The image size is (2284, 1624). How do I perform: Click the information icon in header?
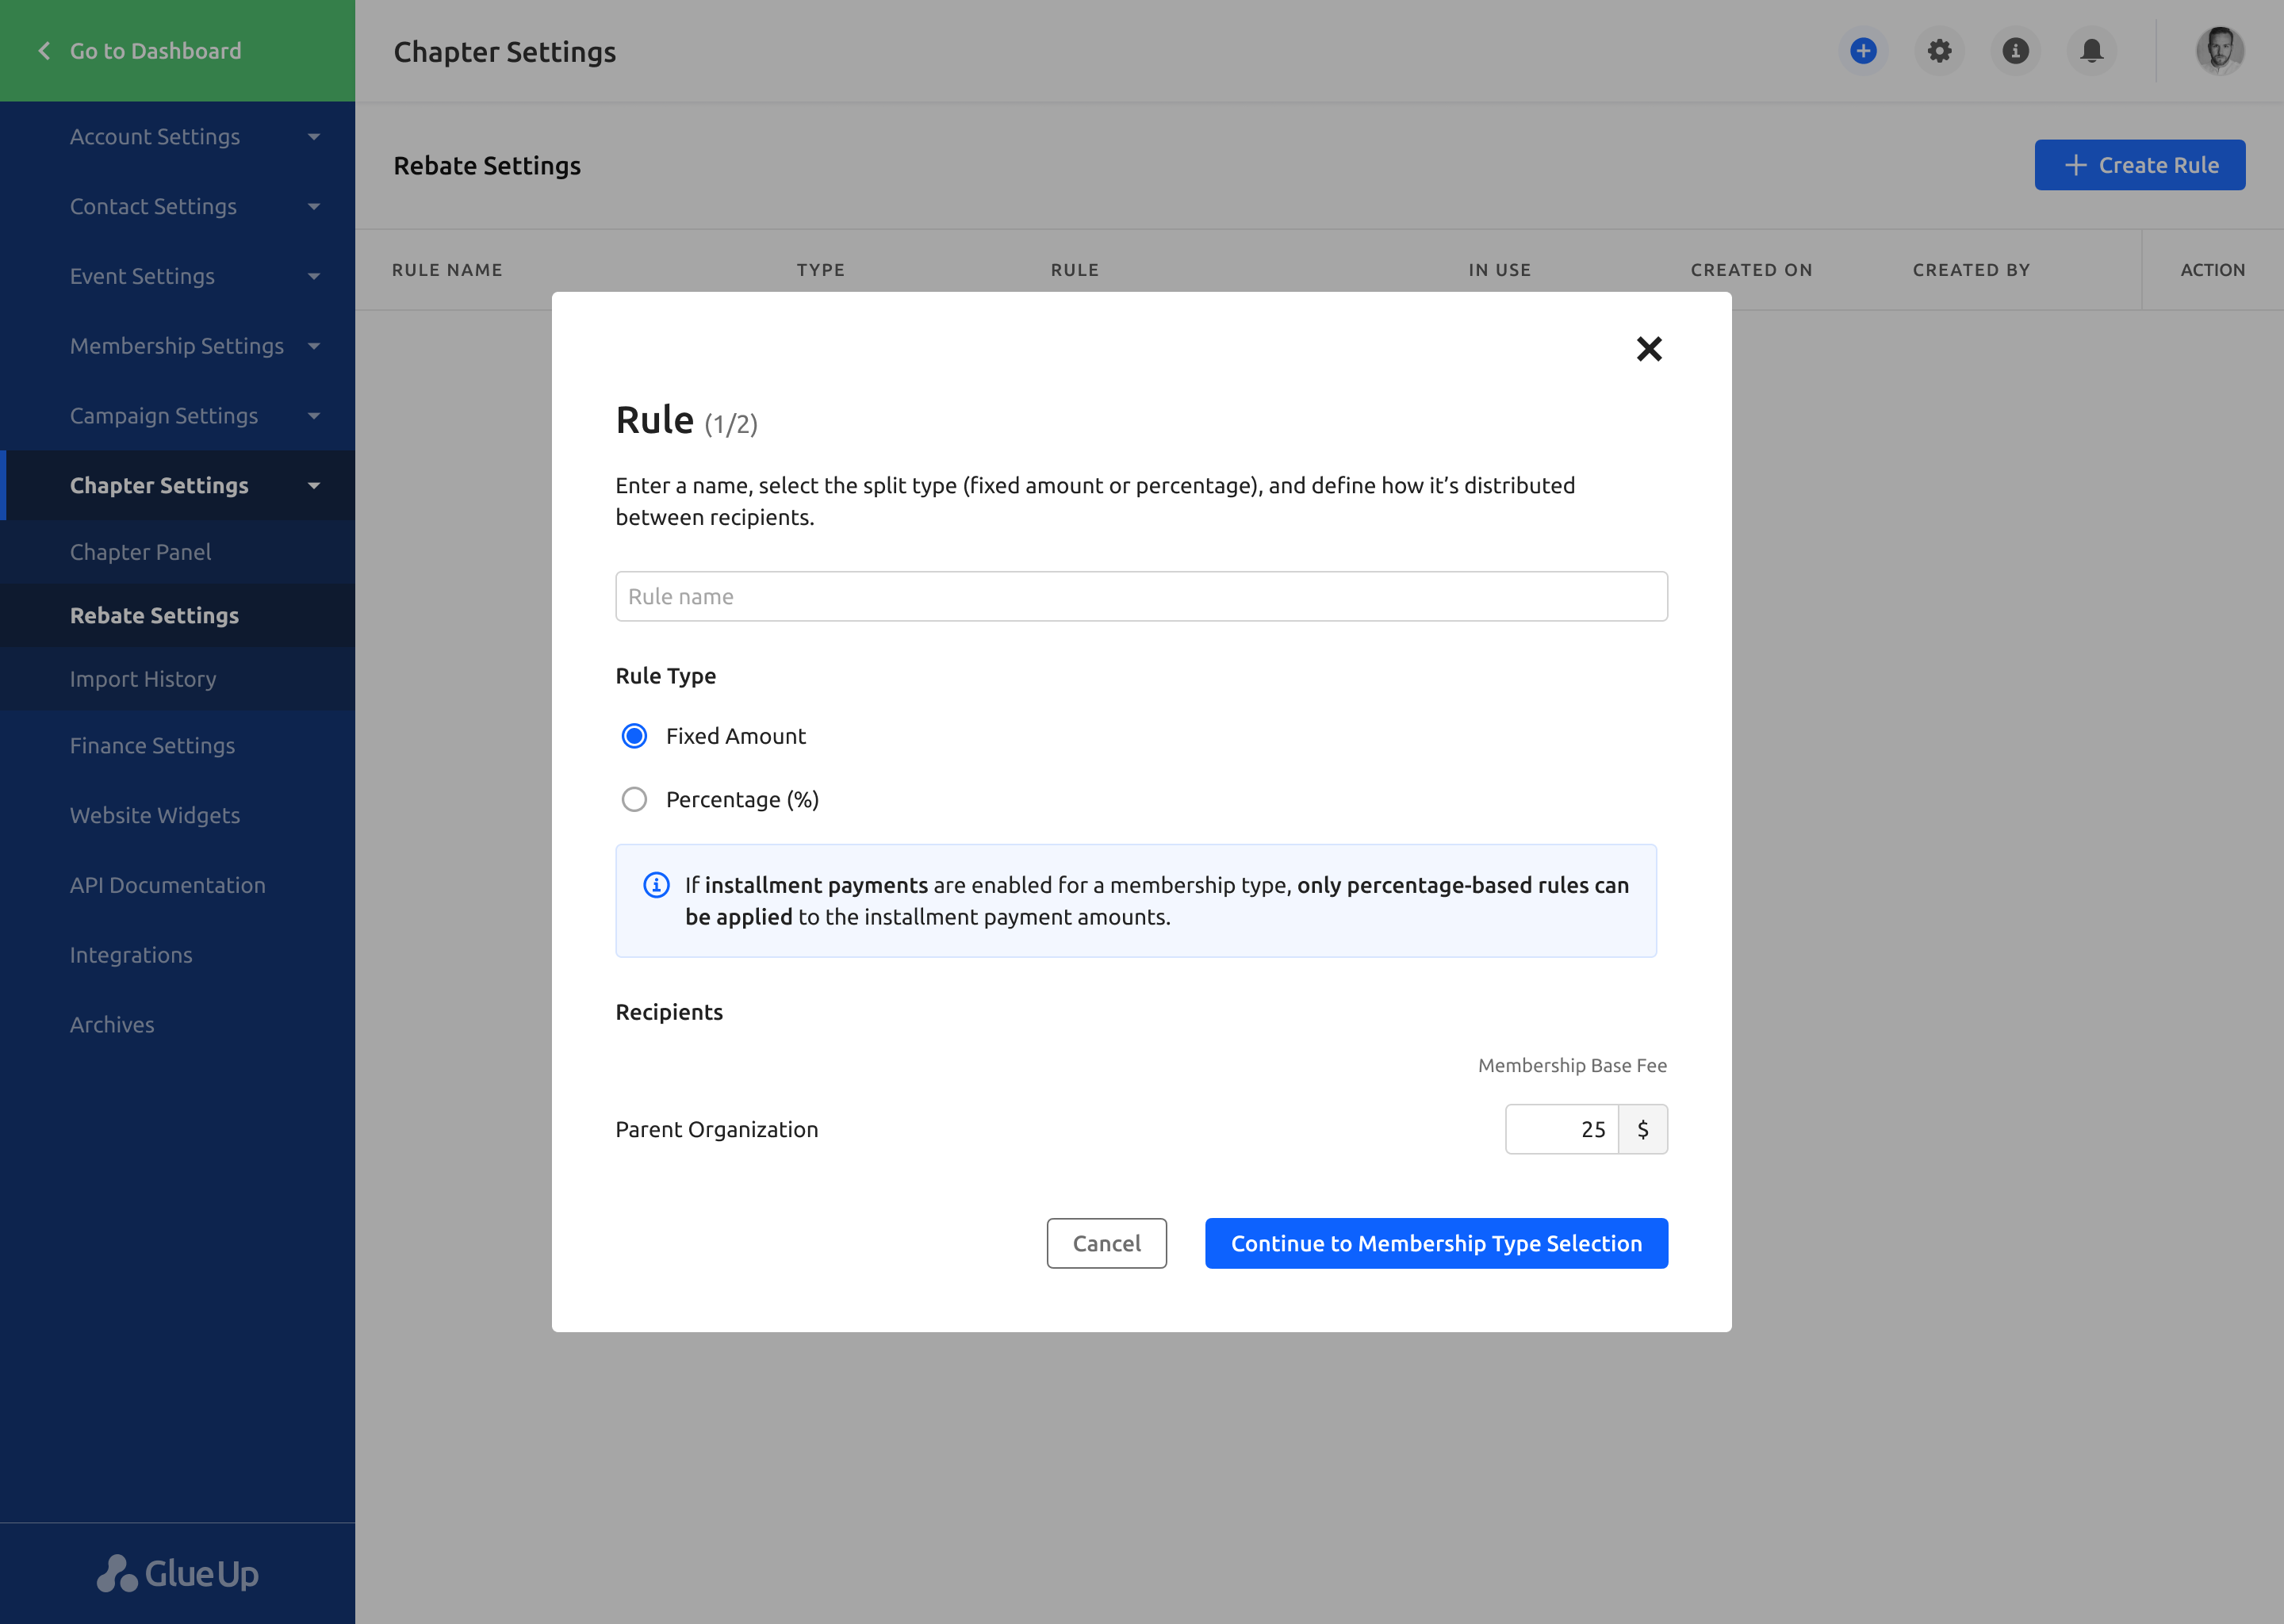click(2015, 51)
